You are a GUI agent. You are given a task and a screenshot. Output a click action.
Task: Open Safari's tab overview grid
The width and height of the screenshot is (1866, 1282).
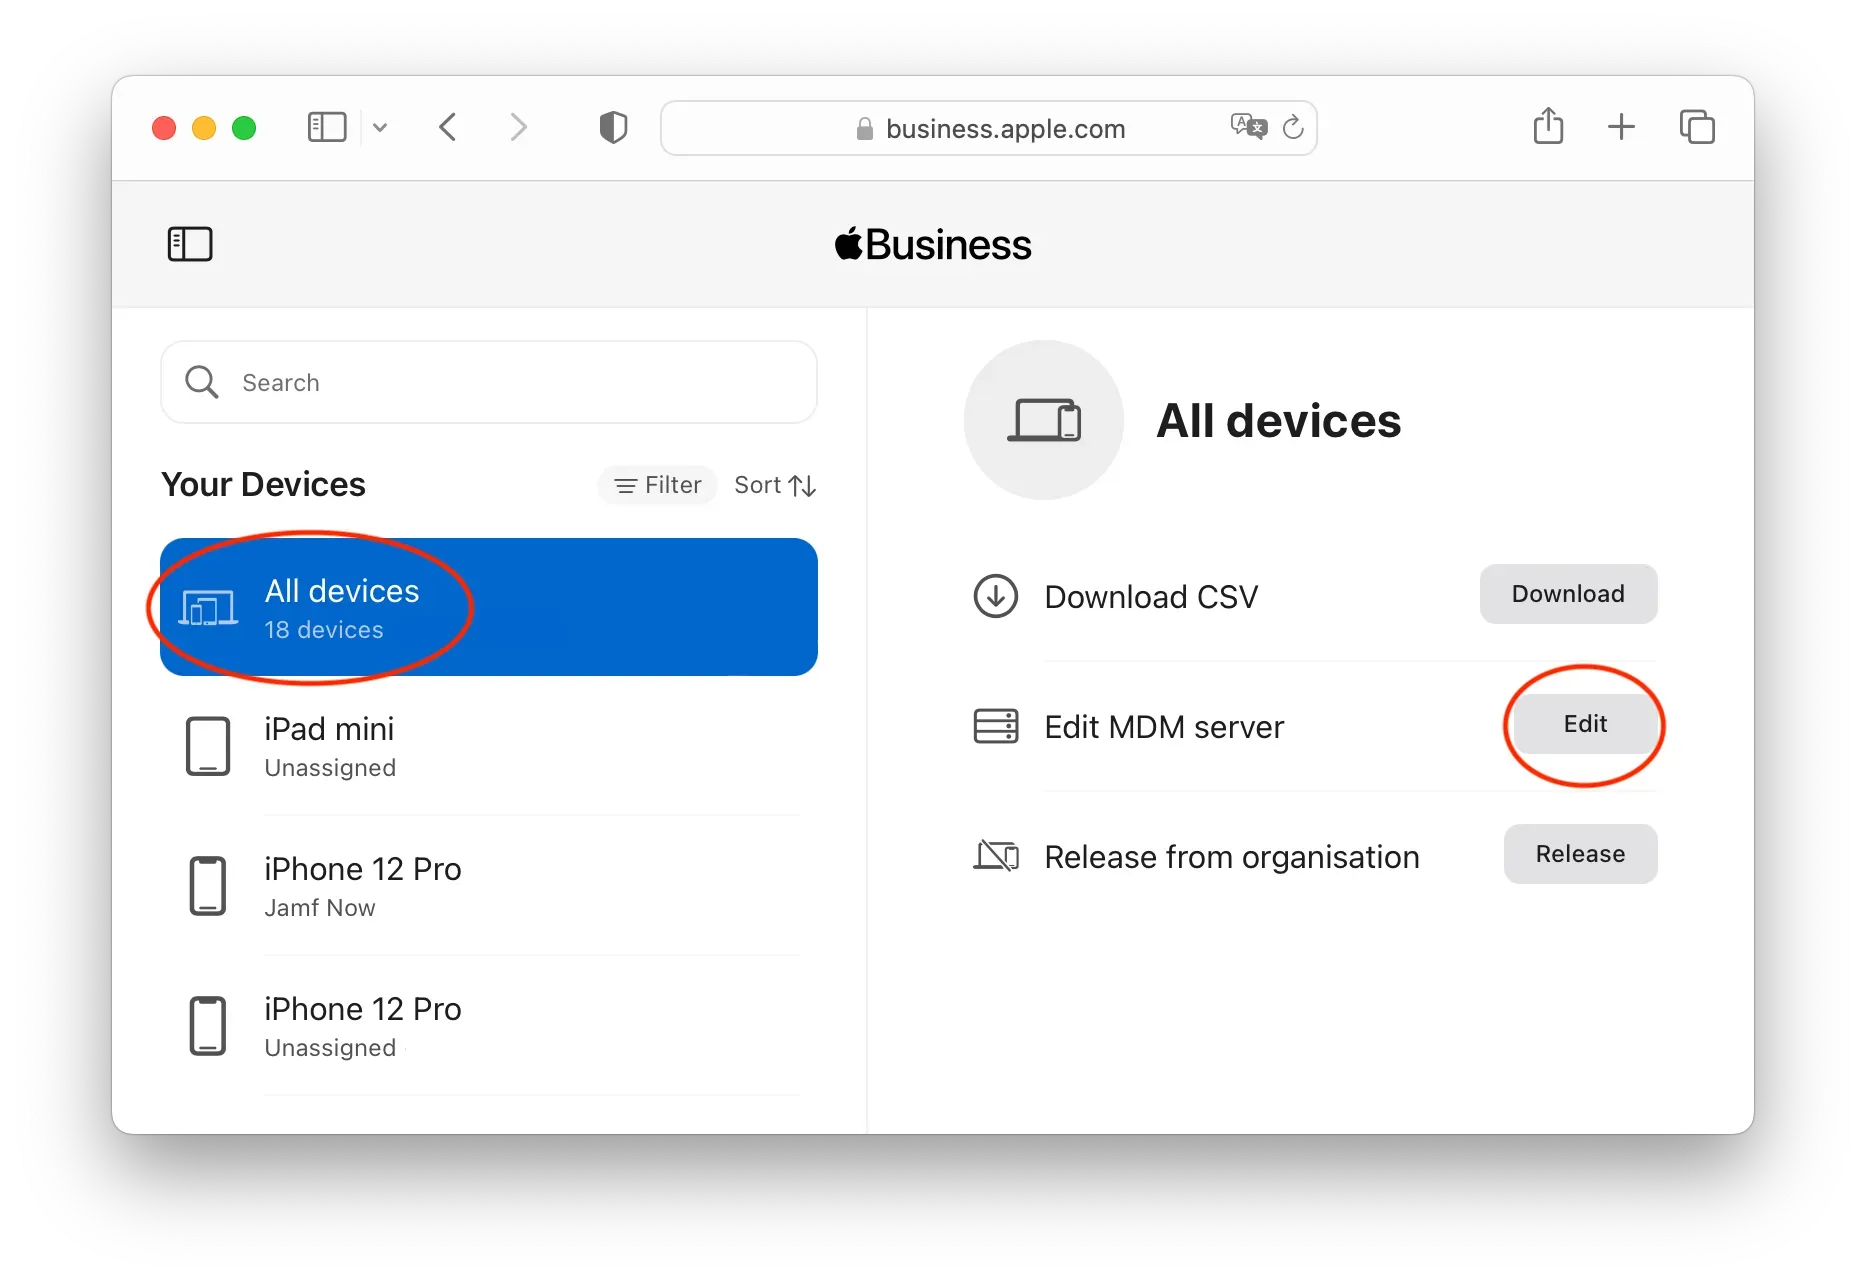pos(1697,126)
